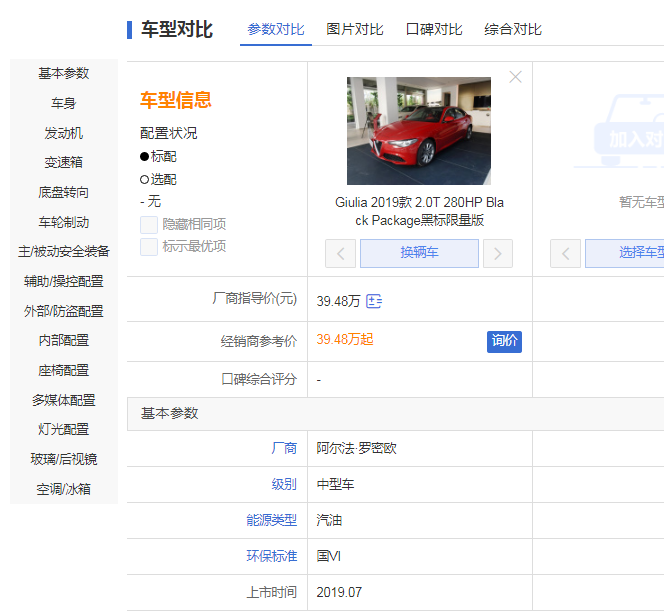This screenshot has height=611, width=664.
Task: Click left arrow in the empty car column
Action: tap(565, 253)
